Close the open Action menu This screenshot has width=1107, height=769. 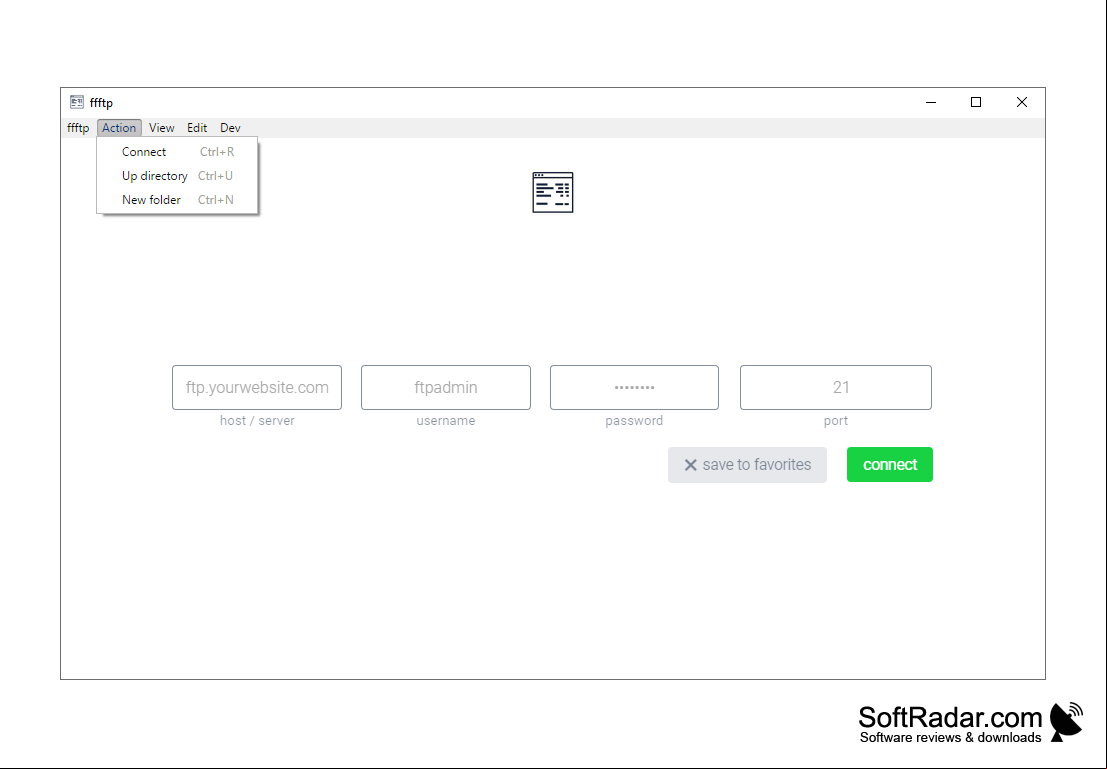[x=119, y=128]
